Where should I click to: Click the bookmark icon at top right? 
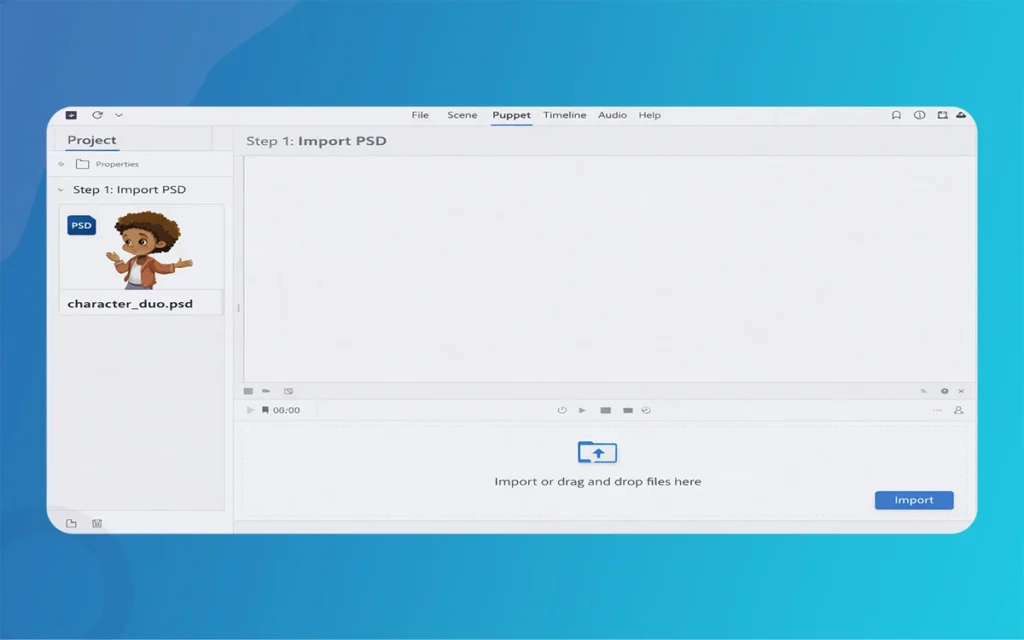(x=896, y=115)
